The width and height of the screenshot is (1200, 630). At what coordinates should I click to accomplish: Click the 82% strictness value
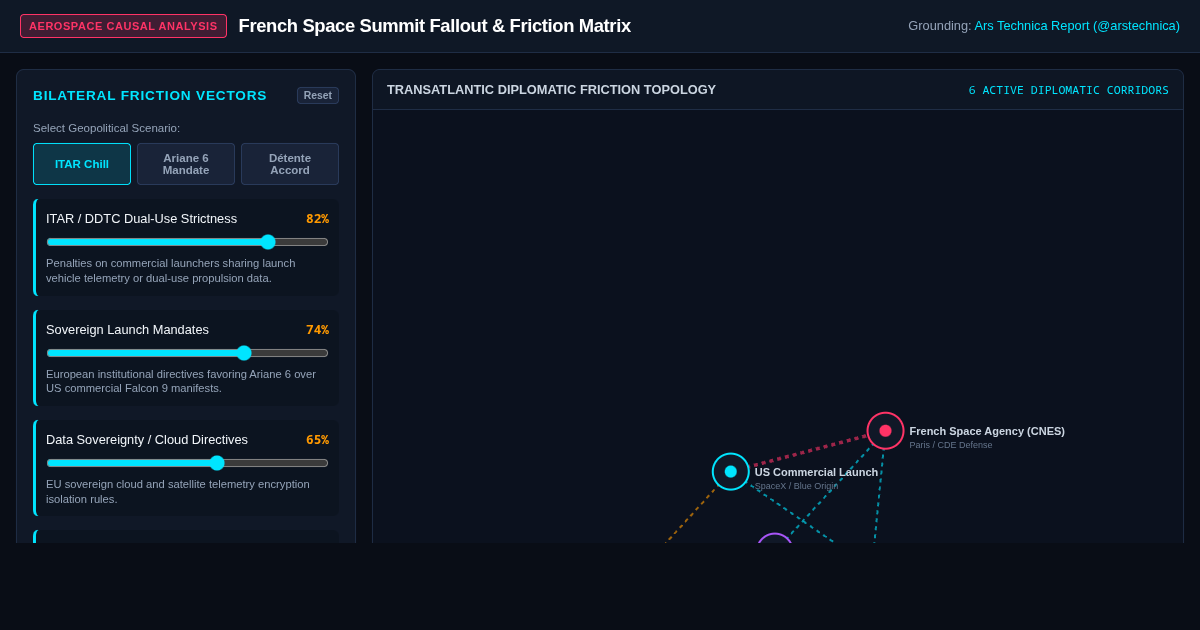pyautogui.click(x=317, y=219)
